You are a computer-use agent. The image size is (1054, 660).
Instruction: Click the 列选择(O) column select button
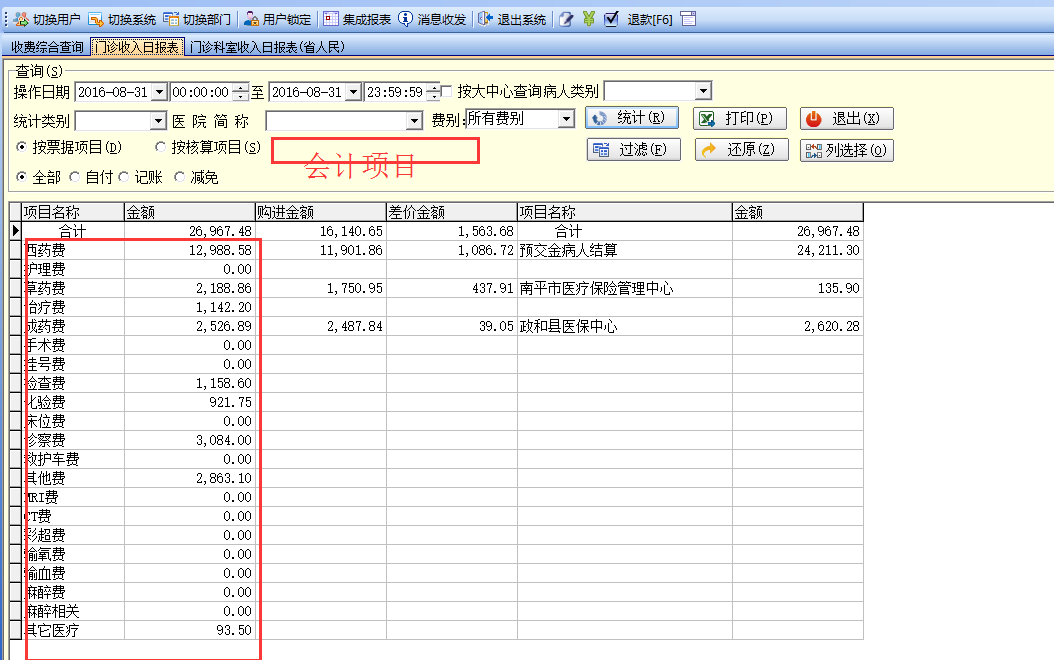[x=847, y=149]
